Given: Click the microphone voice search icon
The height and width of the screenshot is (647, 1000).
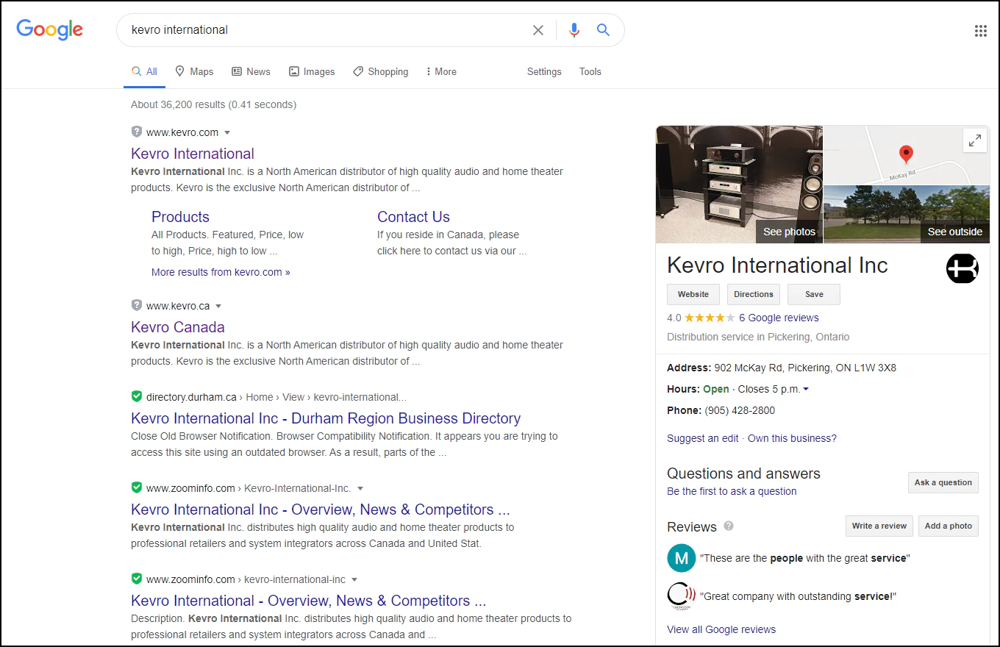Looking at the screenshot, I should point(574,30).
